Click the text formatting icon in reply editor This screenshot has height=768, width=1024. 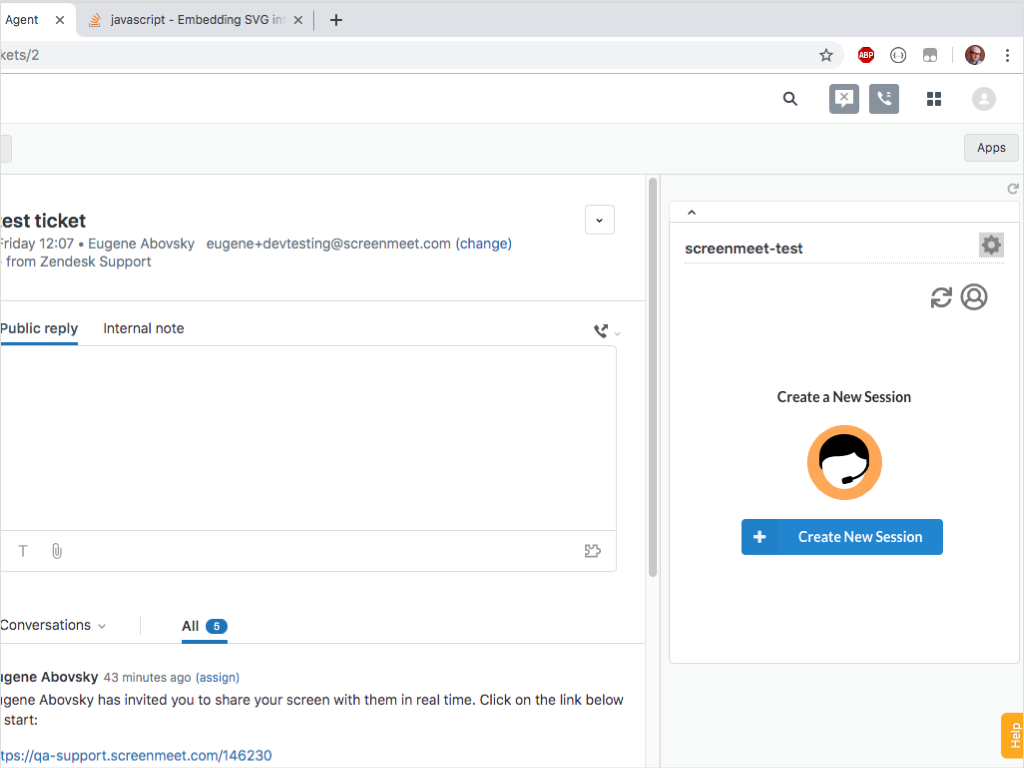point(22,550)
